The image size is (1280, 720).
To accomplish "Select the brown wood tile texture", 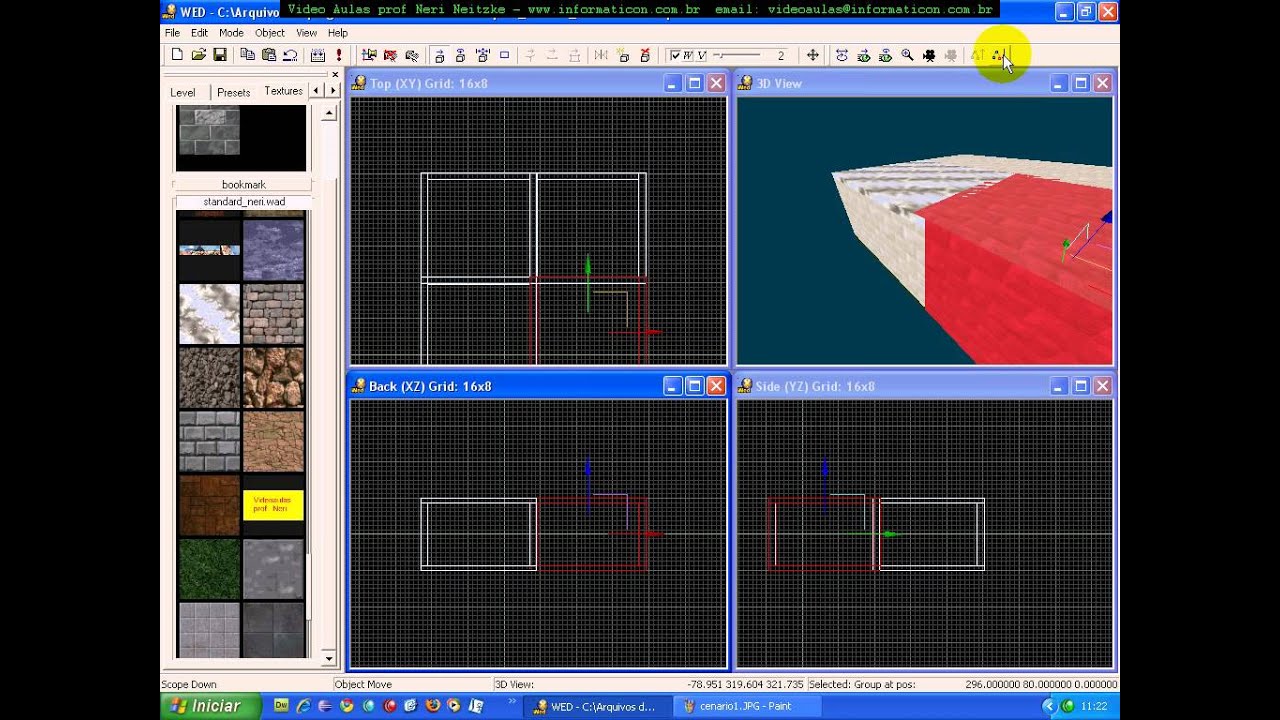I will [x=210, y=505].
